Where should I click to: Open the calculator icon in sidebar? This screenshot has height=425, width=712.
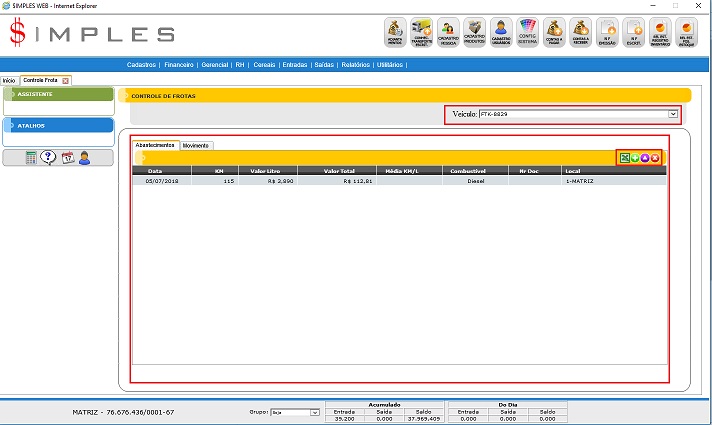(x=31, y=157)
